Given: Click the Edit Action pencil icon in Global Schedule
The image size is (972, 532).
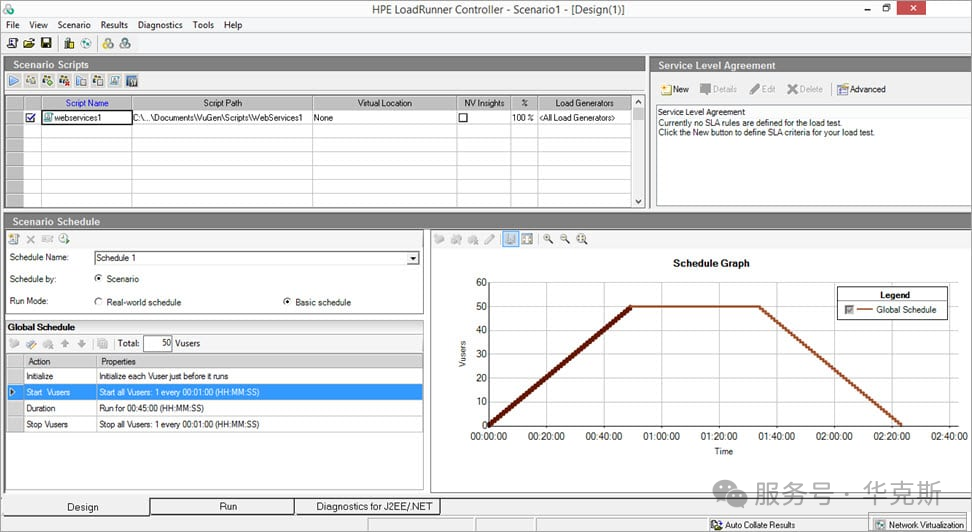Looking at the screenshot, I should coord(31,344).
